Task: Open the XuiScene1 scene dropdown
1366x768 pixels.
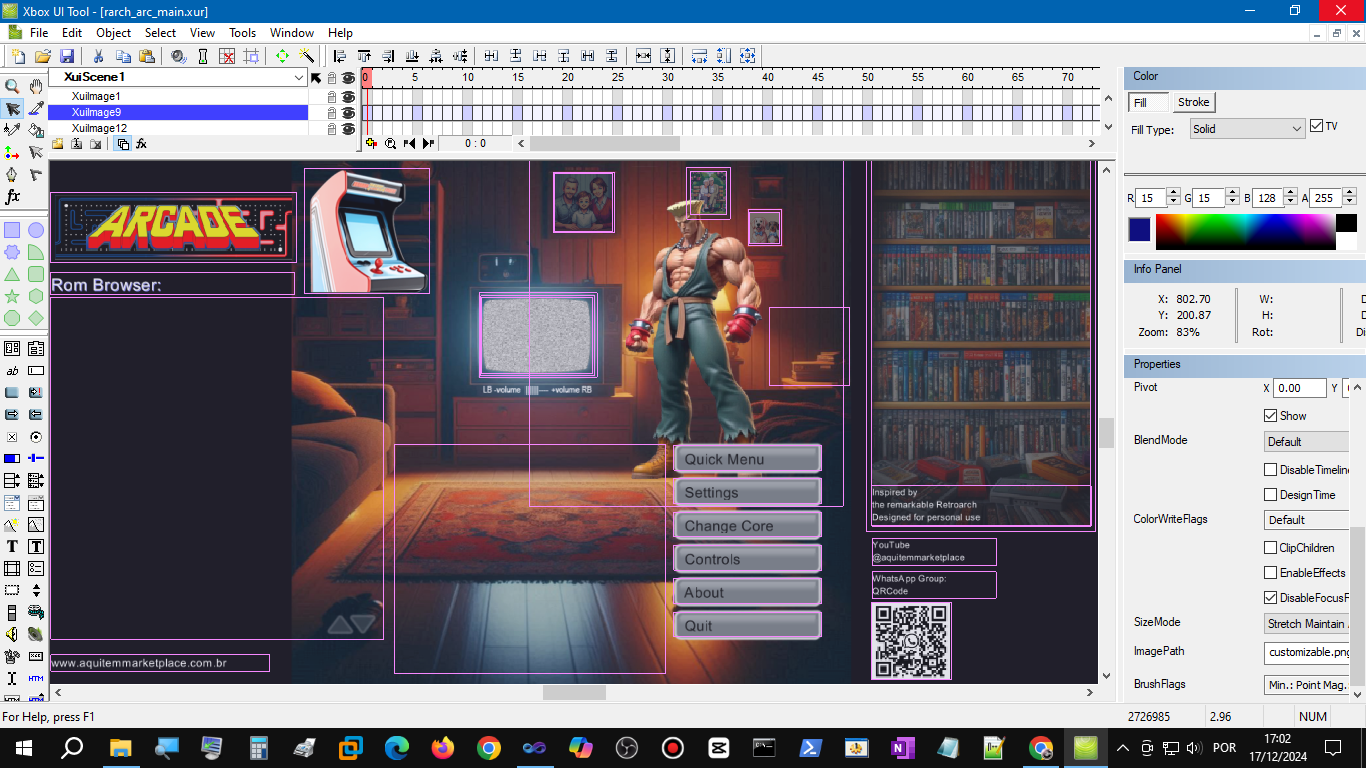Action: click(x=299, y=77)
